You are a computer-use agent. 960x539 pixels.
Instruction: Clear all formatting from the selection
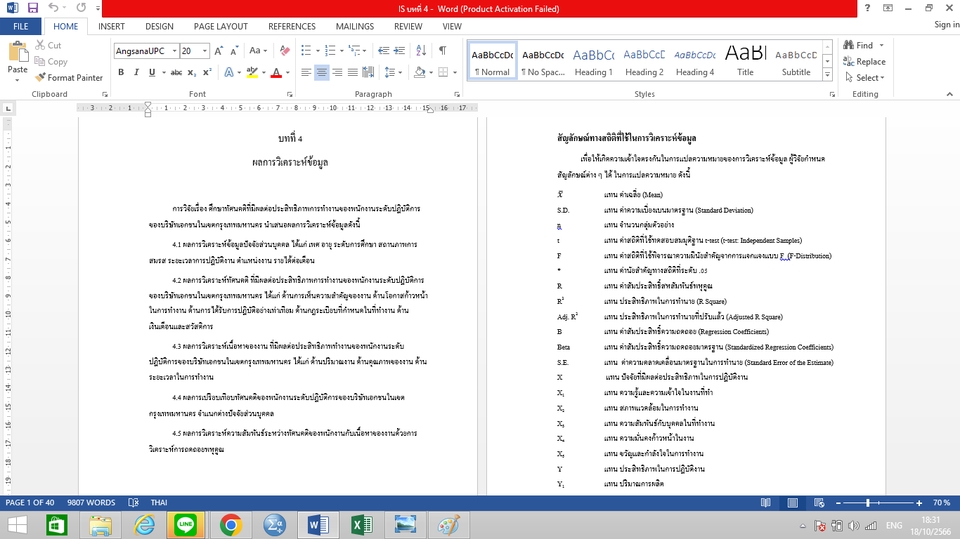click(285, 51)
